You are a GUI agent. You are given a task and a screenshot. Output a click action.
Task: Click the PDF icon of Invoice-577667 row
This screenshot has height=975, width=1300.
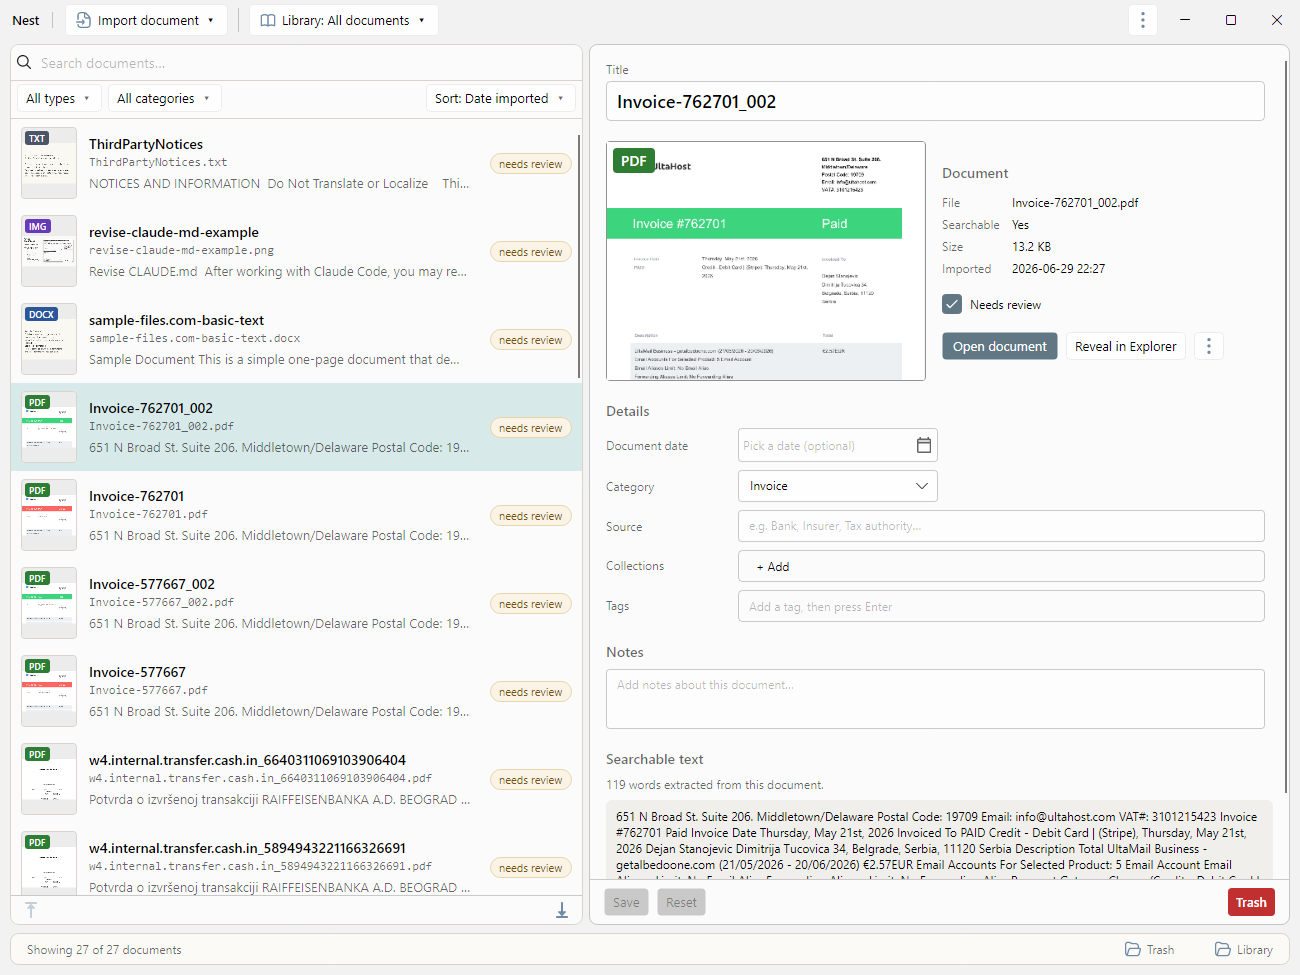pyautogui.click(x=37, y=666)
